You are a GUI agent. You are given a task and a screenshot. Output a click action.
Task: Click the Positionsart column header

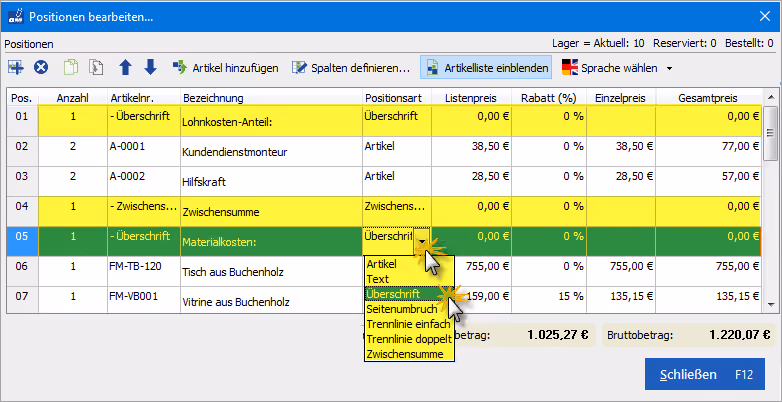point(396,98)
